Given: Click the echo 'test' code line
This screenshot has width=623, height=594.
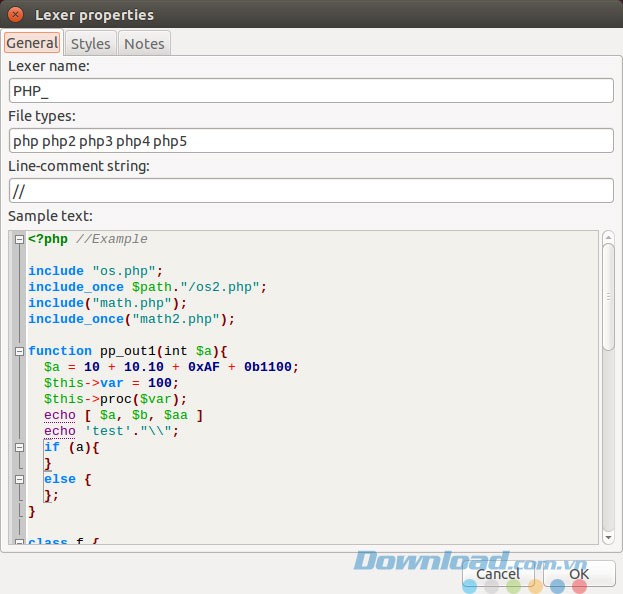Looking at the screenshot, I should (110, 431).
